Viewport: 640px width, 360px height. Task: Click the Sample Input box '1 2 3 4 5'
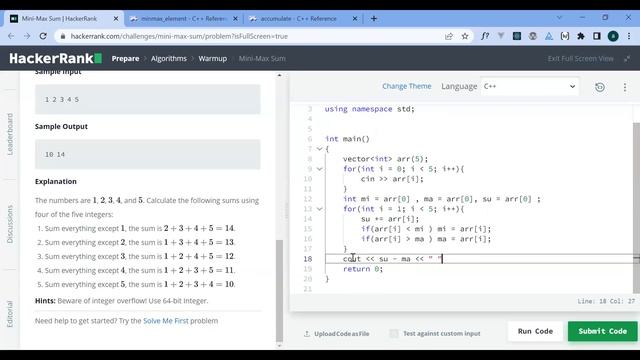[147, 99]
